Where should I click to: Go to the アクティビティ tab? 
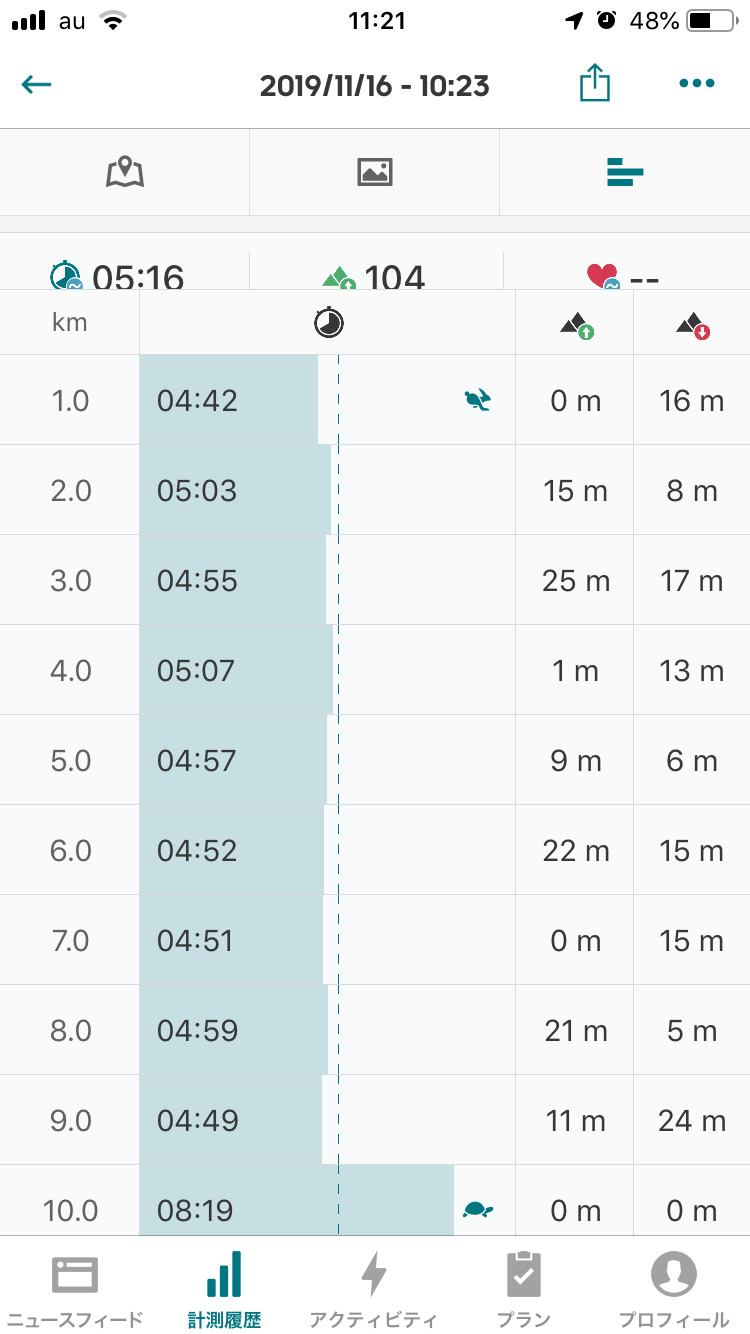pyautogui.click(x=373, y=1287)
